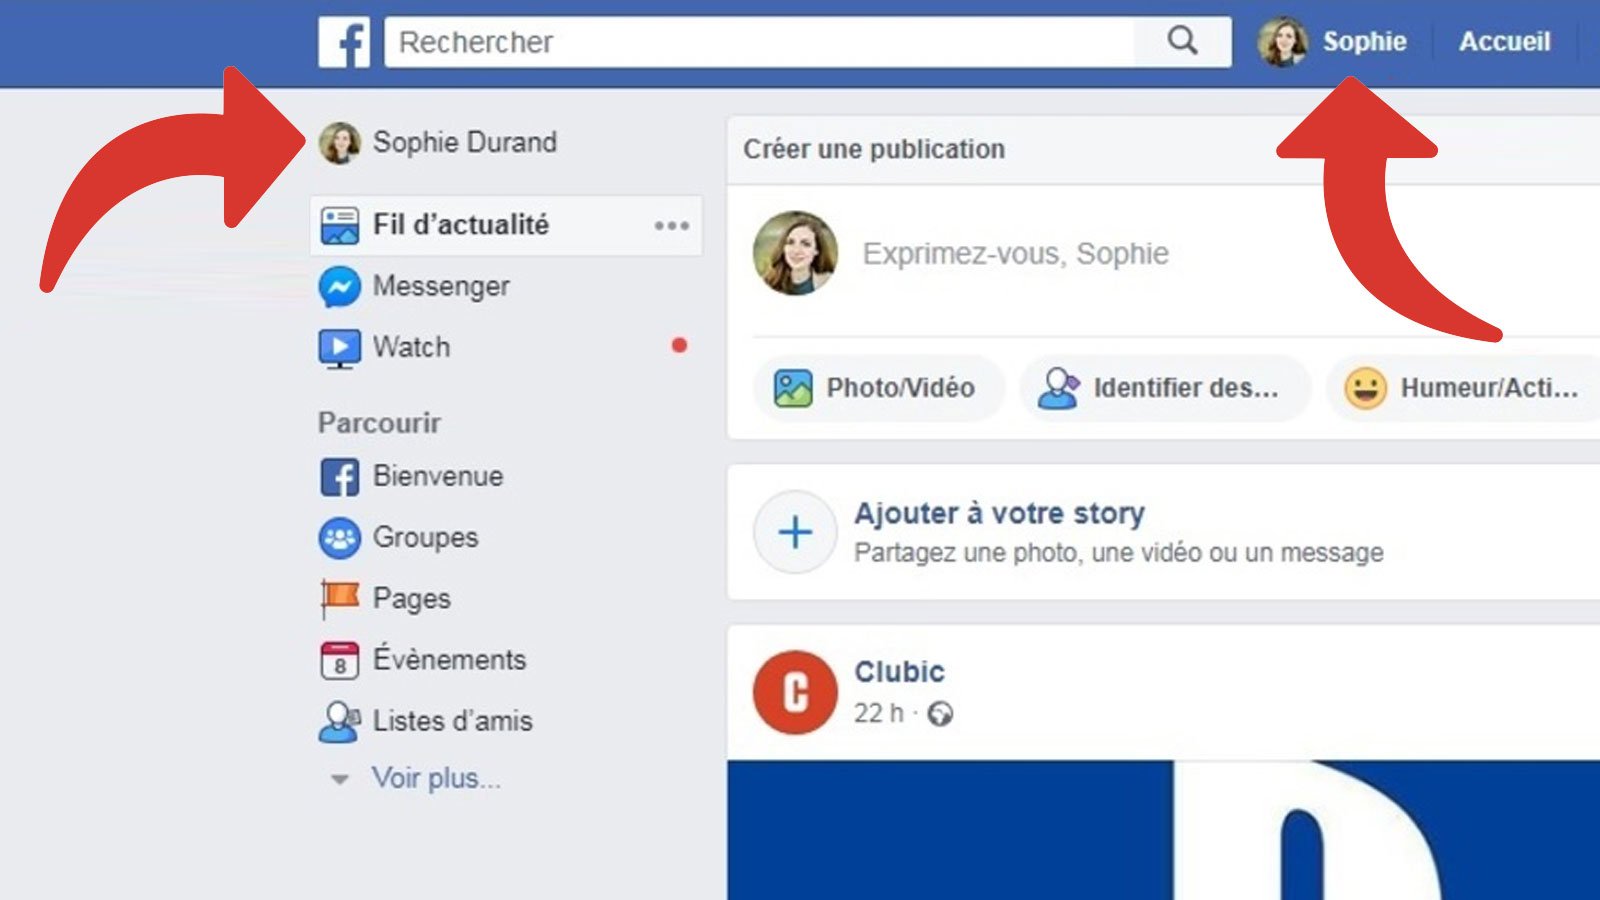Click the Photo/Vidéo icon
The image size is (1600, 900).
click(793, 388)
